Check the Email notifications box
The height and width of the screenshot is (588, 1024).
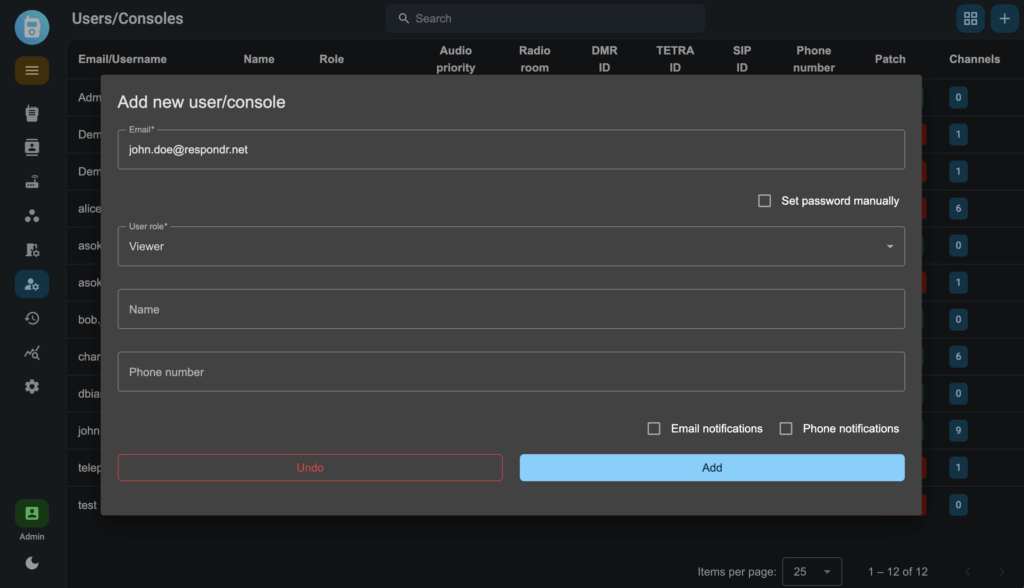pos(654,429)
